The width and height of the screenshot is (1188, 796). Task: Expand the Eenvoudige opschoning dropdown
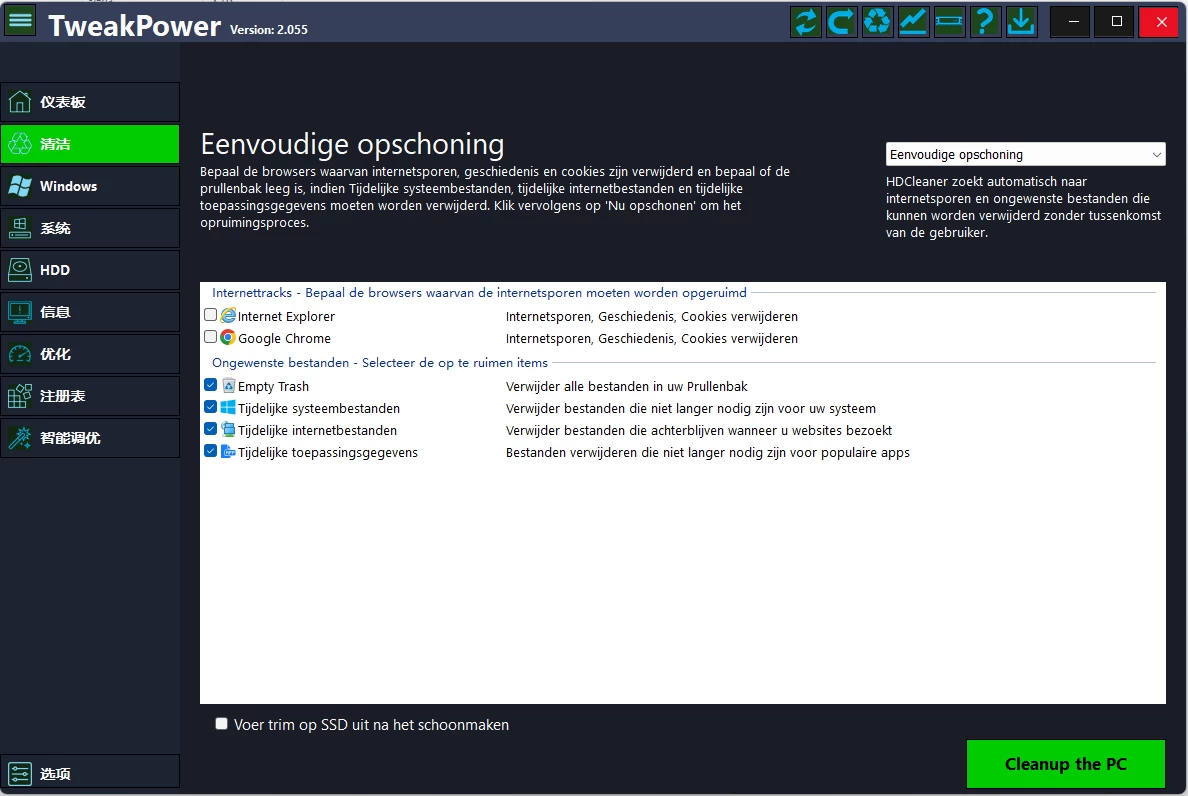tap(1025, 154)
